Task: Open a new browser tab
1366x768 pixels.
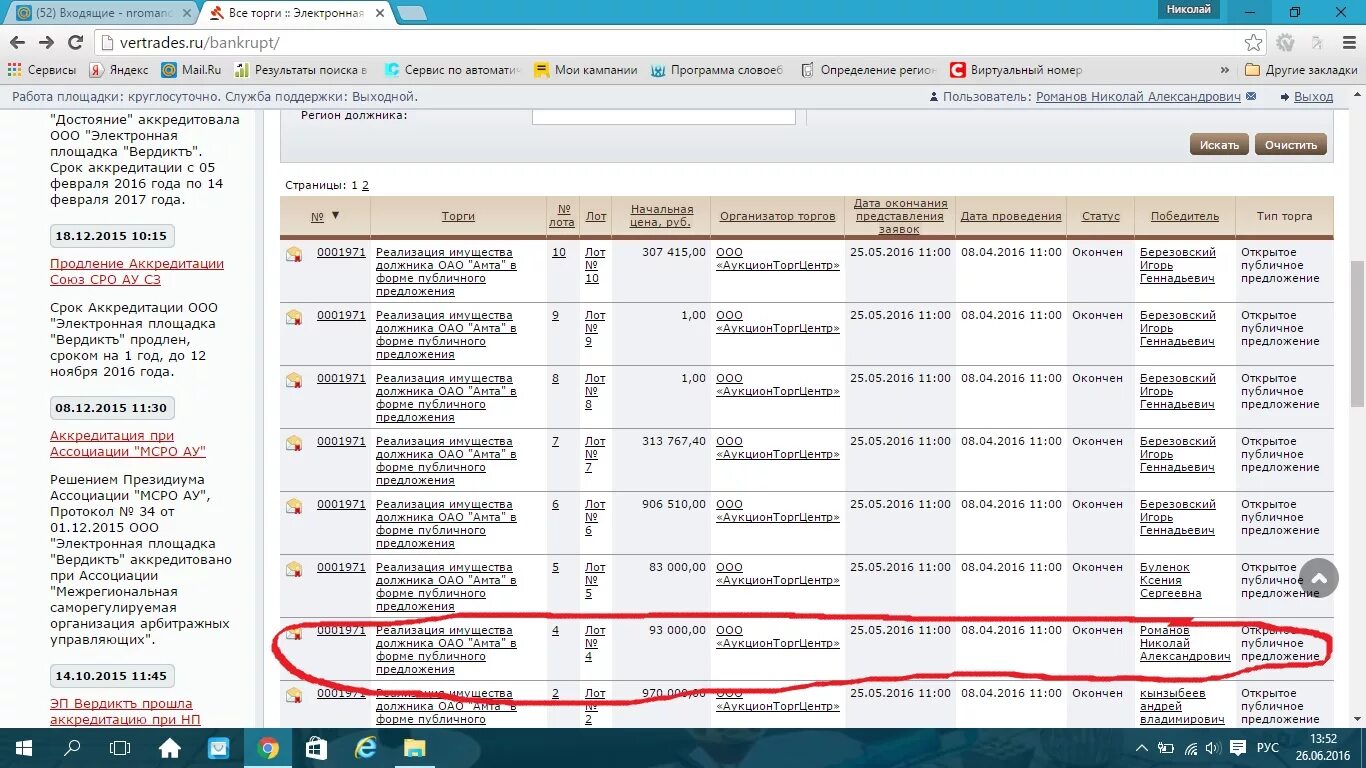Action: 411,13
